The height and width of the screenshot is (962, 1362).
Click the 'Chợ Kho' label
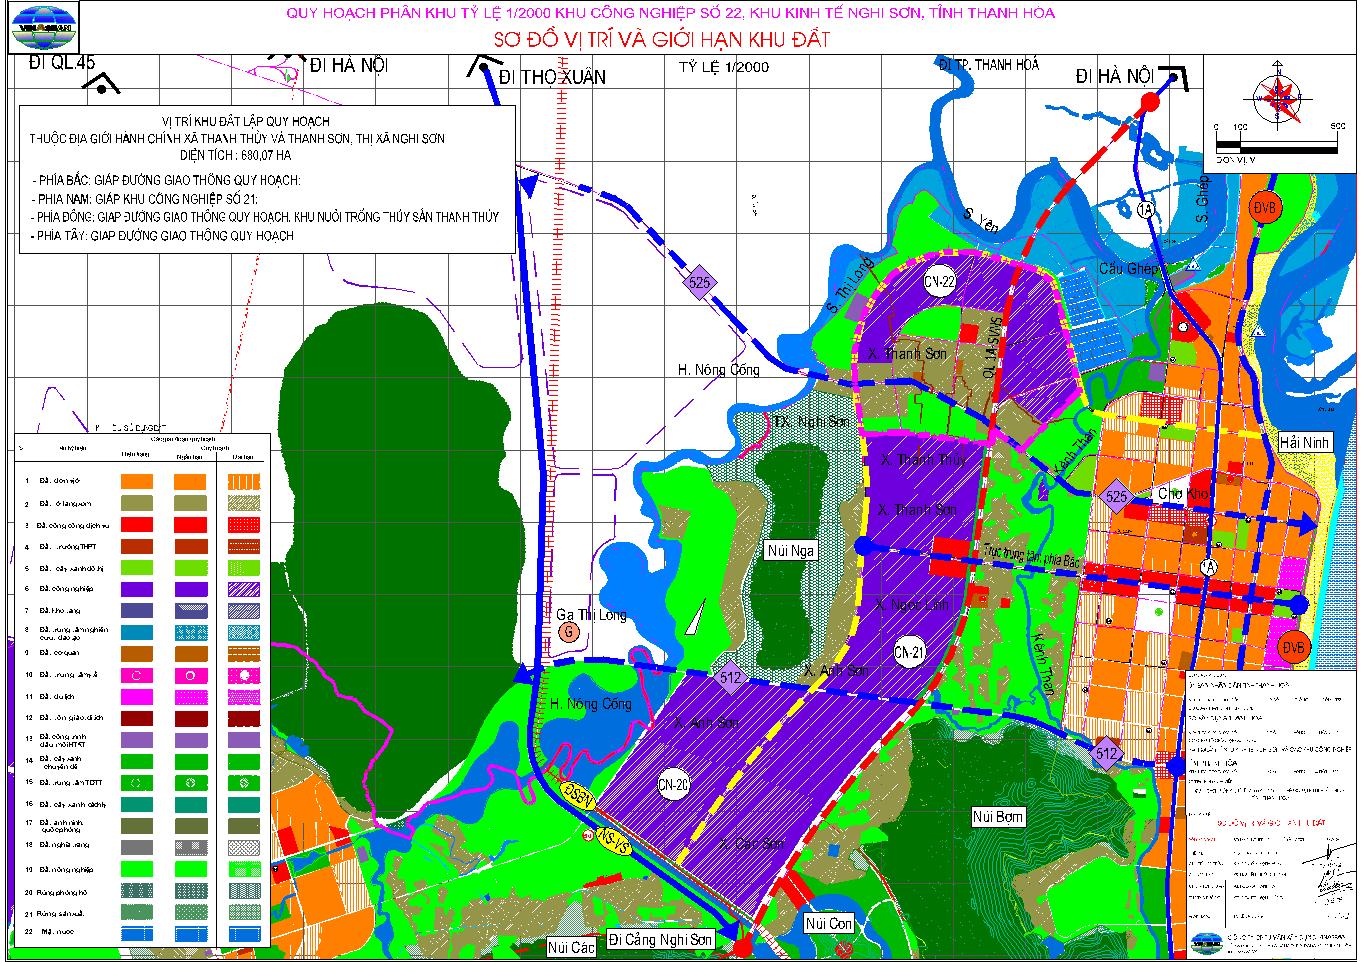[x=1184, y=493]
